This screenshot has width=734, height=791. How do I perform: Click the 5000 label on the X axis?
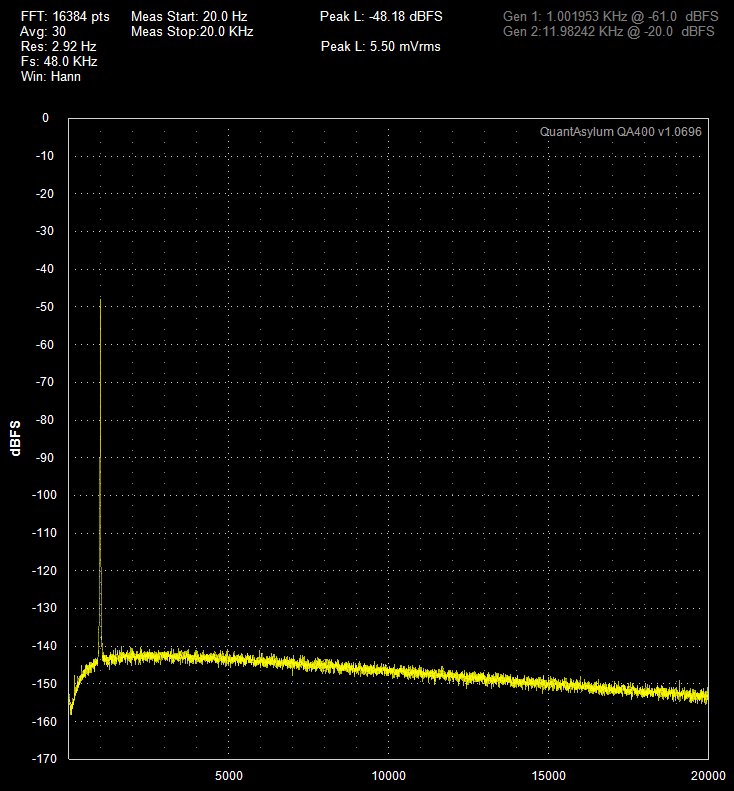229,776
